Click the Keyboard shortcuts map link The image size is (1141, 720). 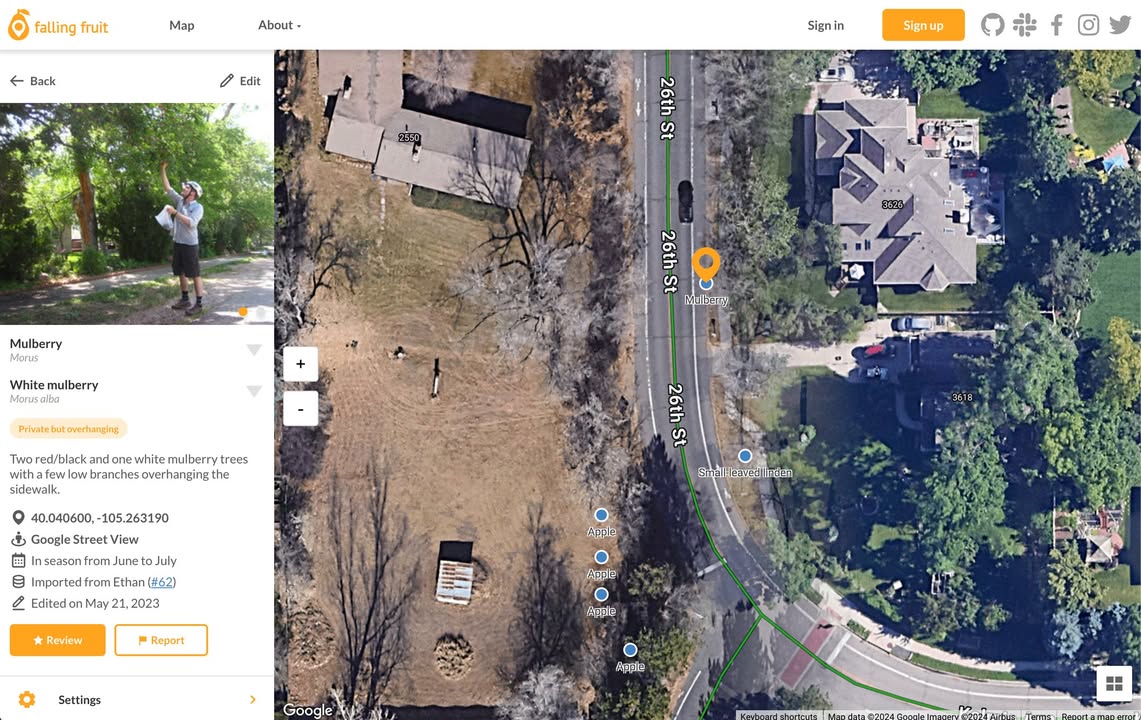tap(779, 716)
